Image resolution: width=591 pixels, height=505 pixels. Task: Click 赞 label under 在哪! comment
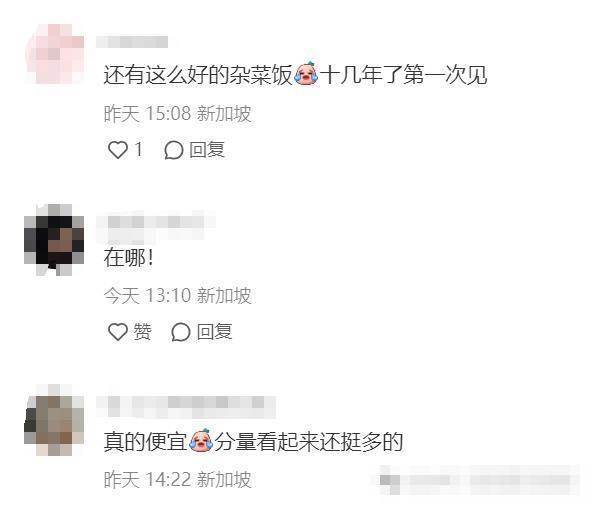tap(142, 332)
